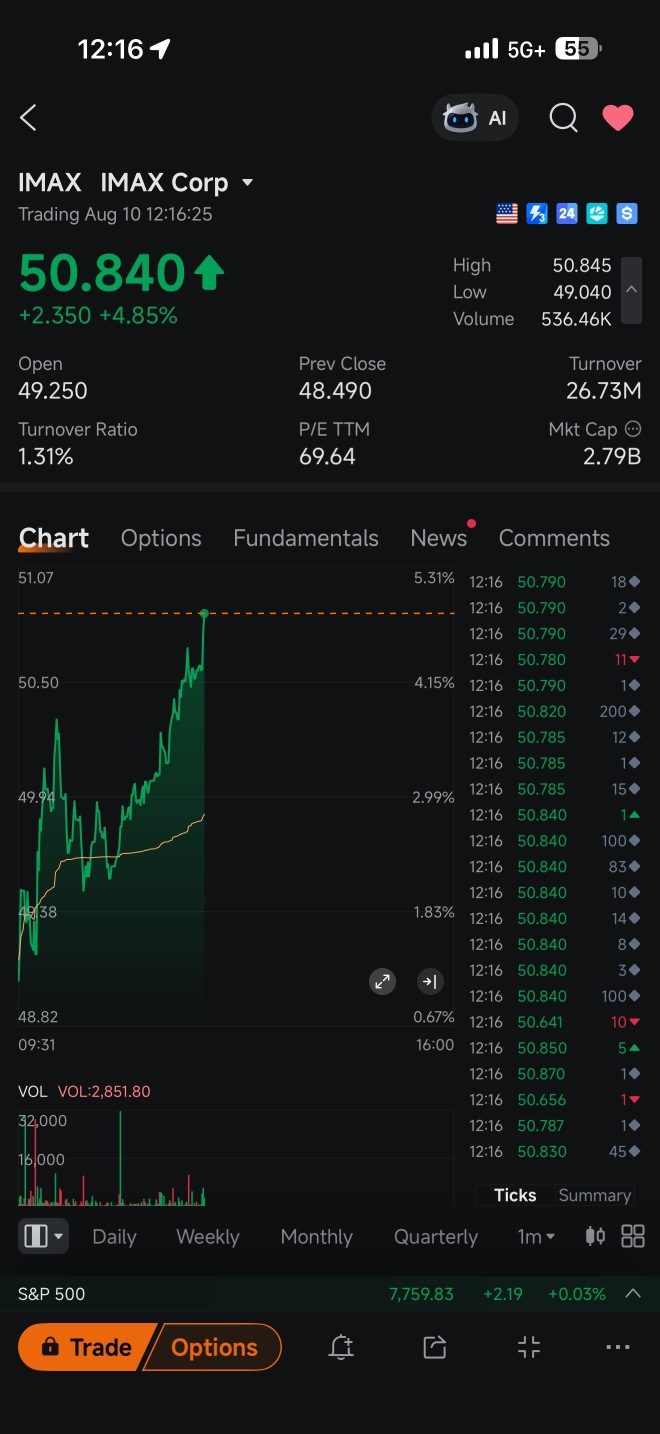This screenshot has height=1434, width=660.
Task: Tap the volume bar chart area
Action: click(237, 1157)
